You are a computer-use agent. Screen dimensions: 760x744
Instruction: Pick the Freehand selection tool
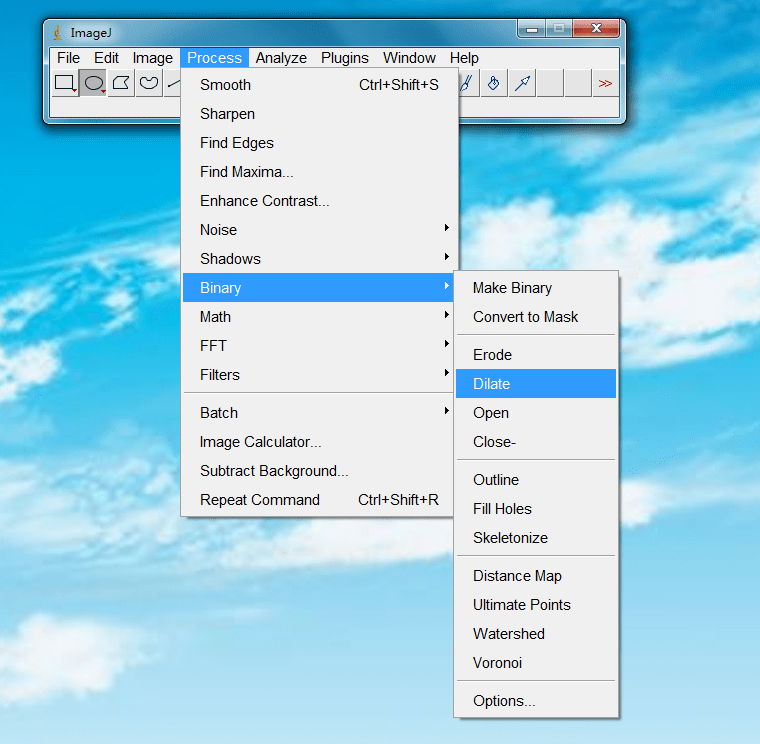149,84
